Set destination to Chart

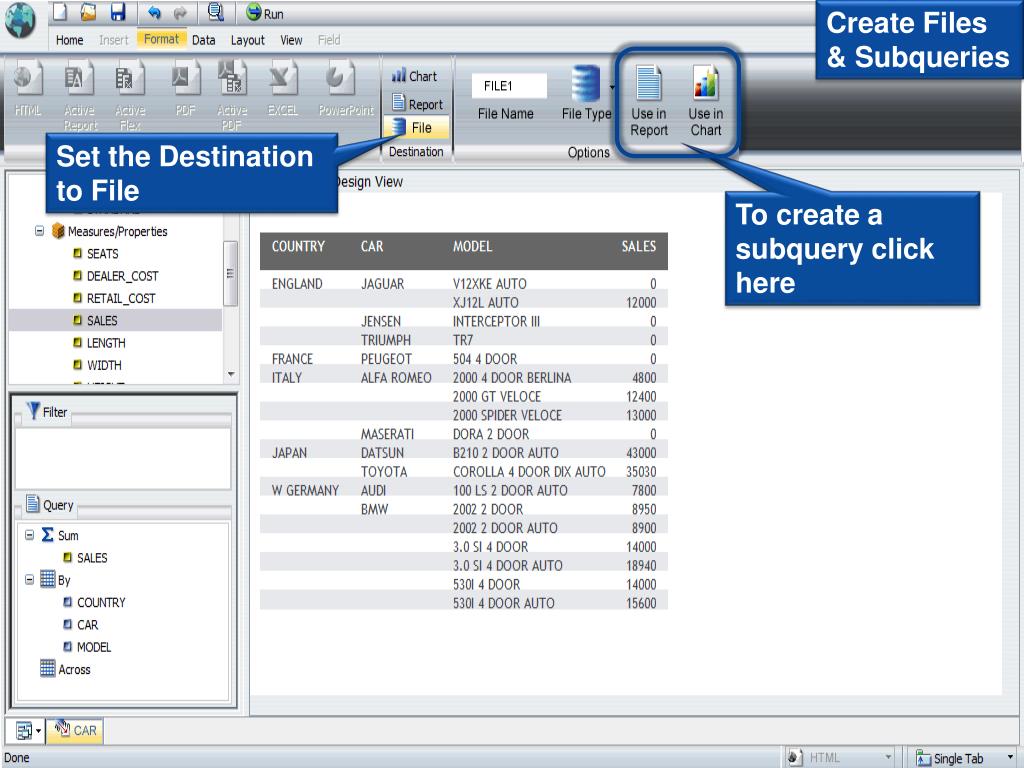point(415,77)
